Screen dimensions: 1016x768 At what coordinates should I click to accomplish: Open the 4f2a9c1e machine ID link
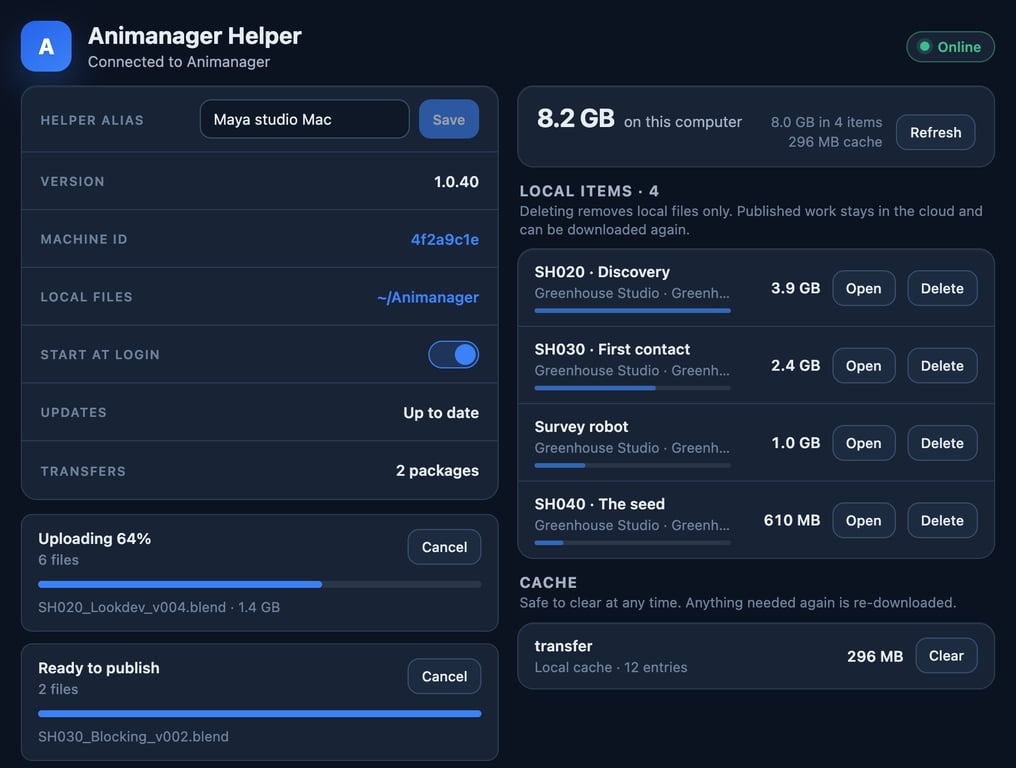pos(444,239)
